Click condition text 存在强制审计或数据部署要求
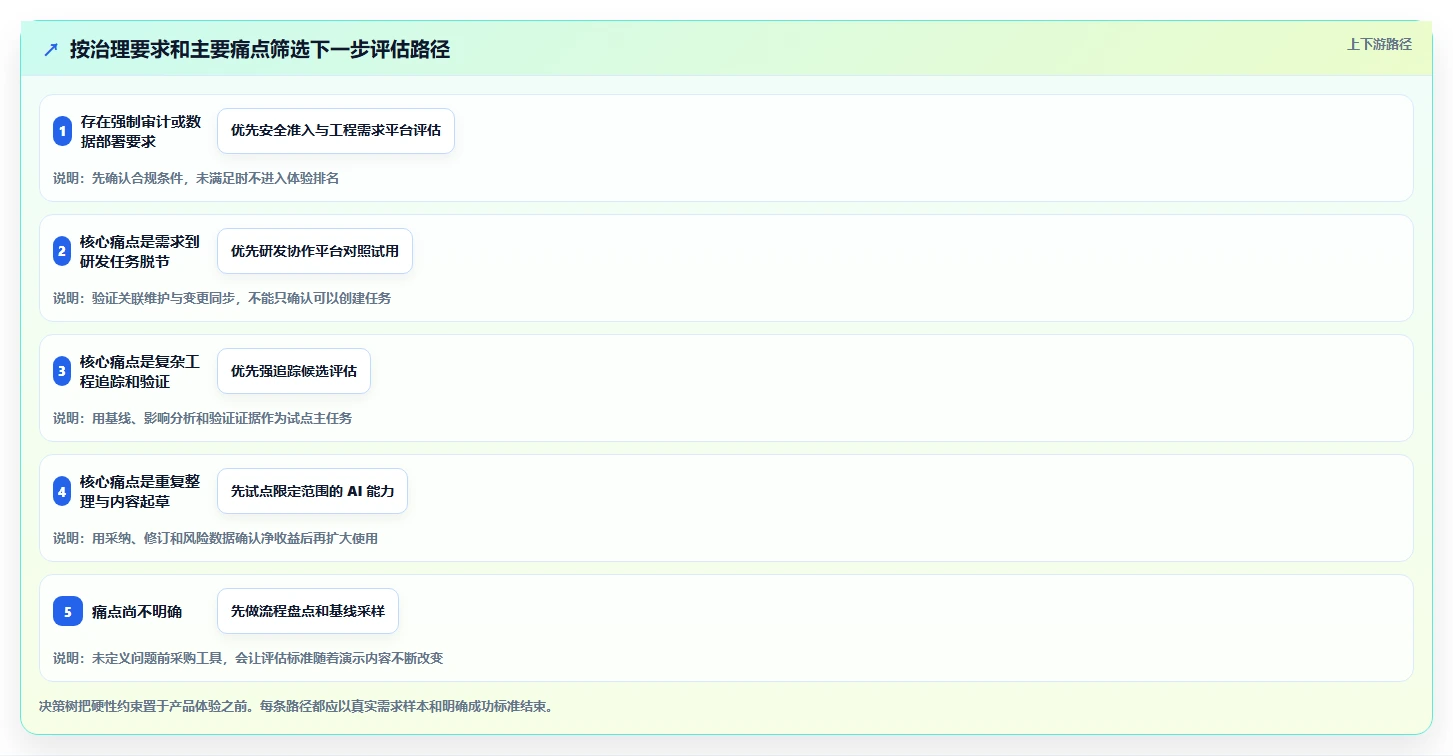 (141, 131)
